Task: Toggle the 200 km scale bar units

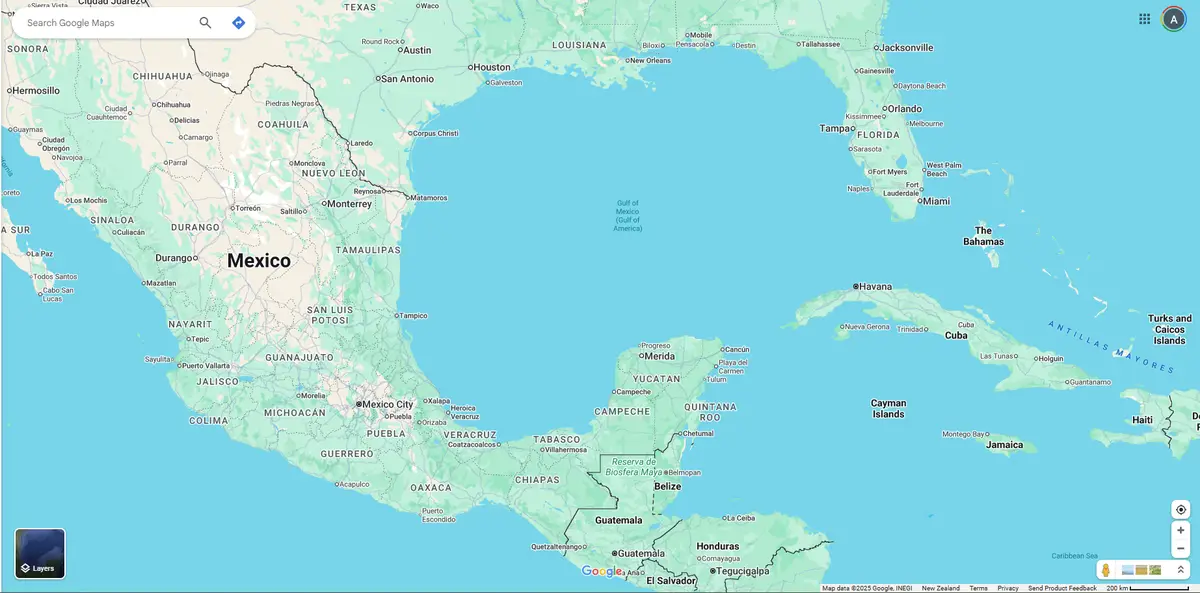Action: tap(1147, 588)
